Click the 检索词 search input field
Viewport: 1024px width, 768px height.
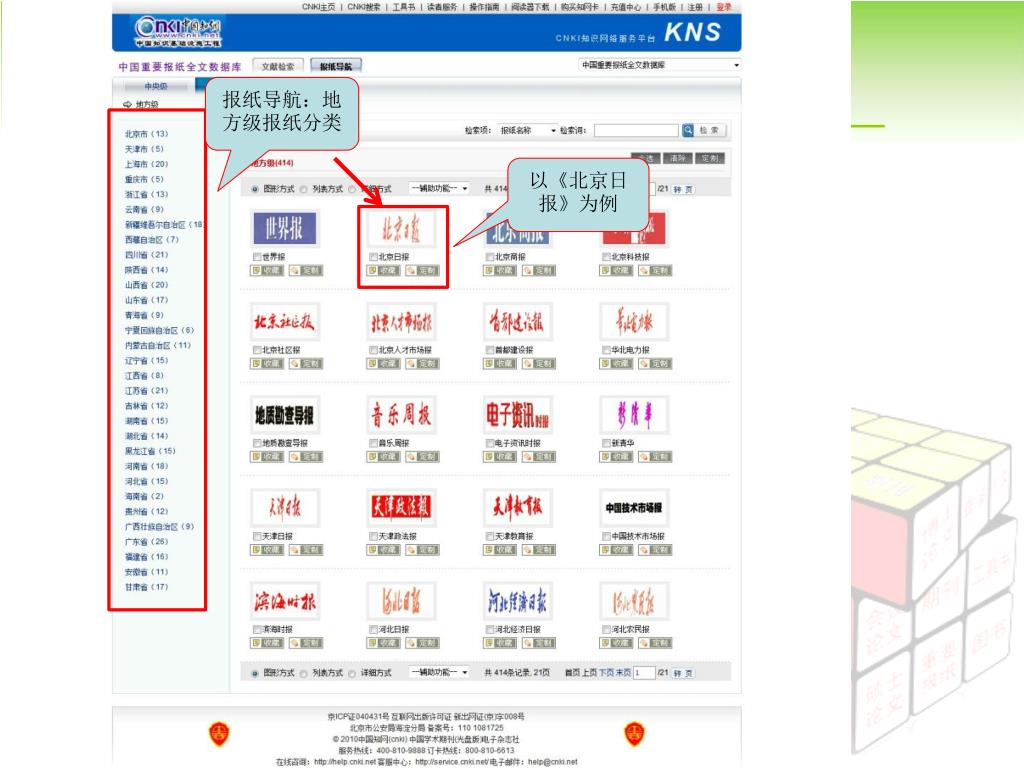coord(636,131)
